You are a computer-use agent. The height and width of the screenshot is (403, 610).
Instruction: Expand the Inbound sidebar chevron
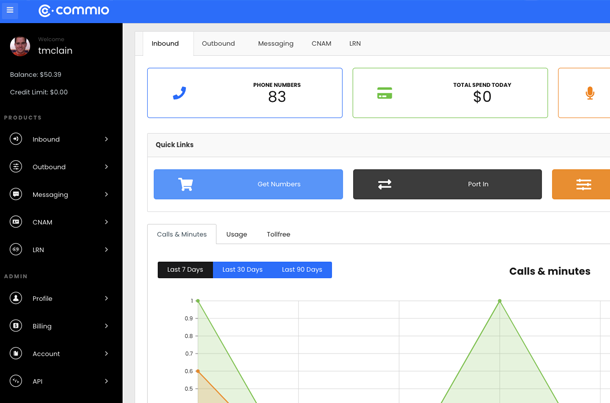point(106,139)
